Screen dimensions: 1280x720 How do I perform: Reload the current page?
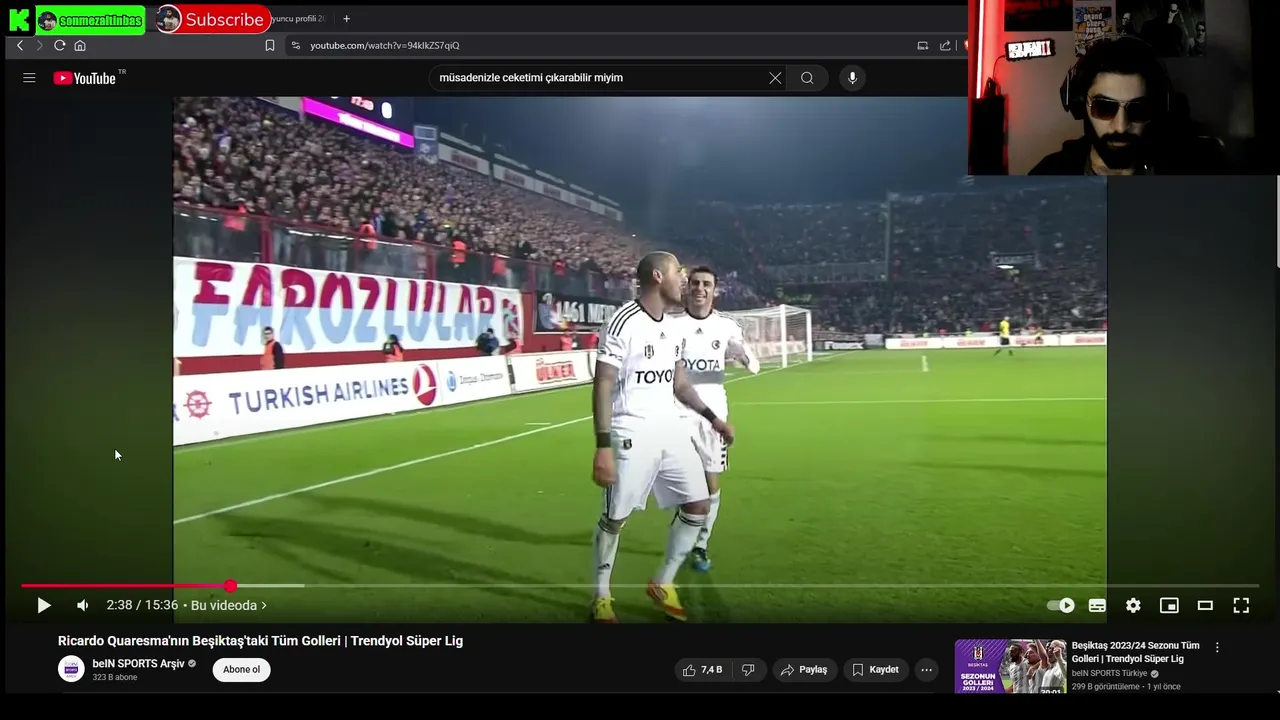tap(59, 45)
